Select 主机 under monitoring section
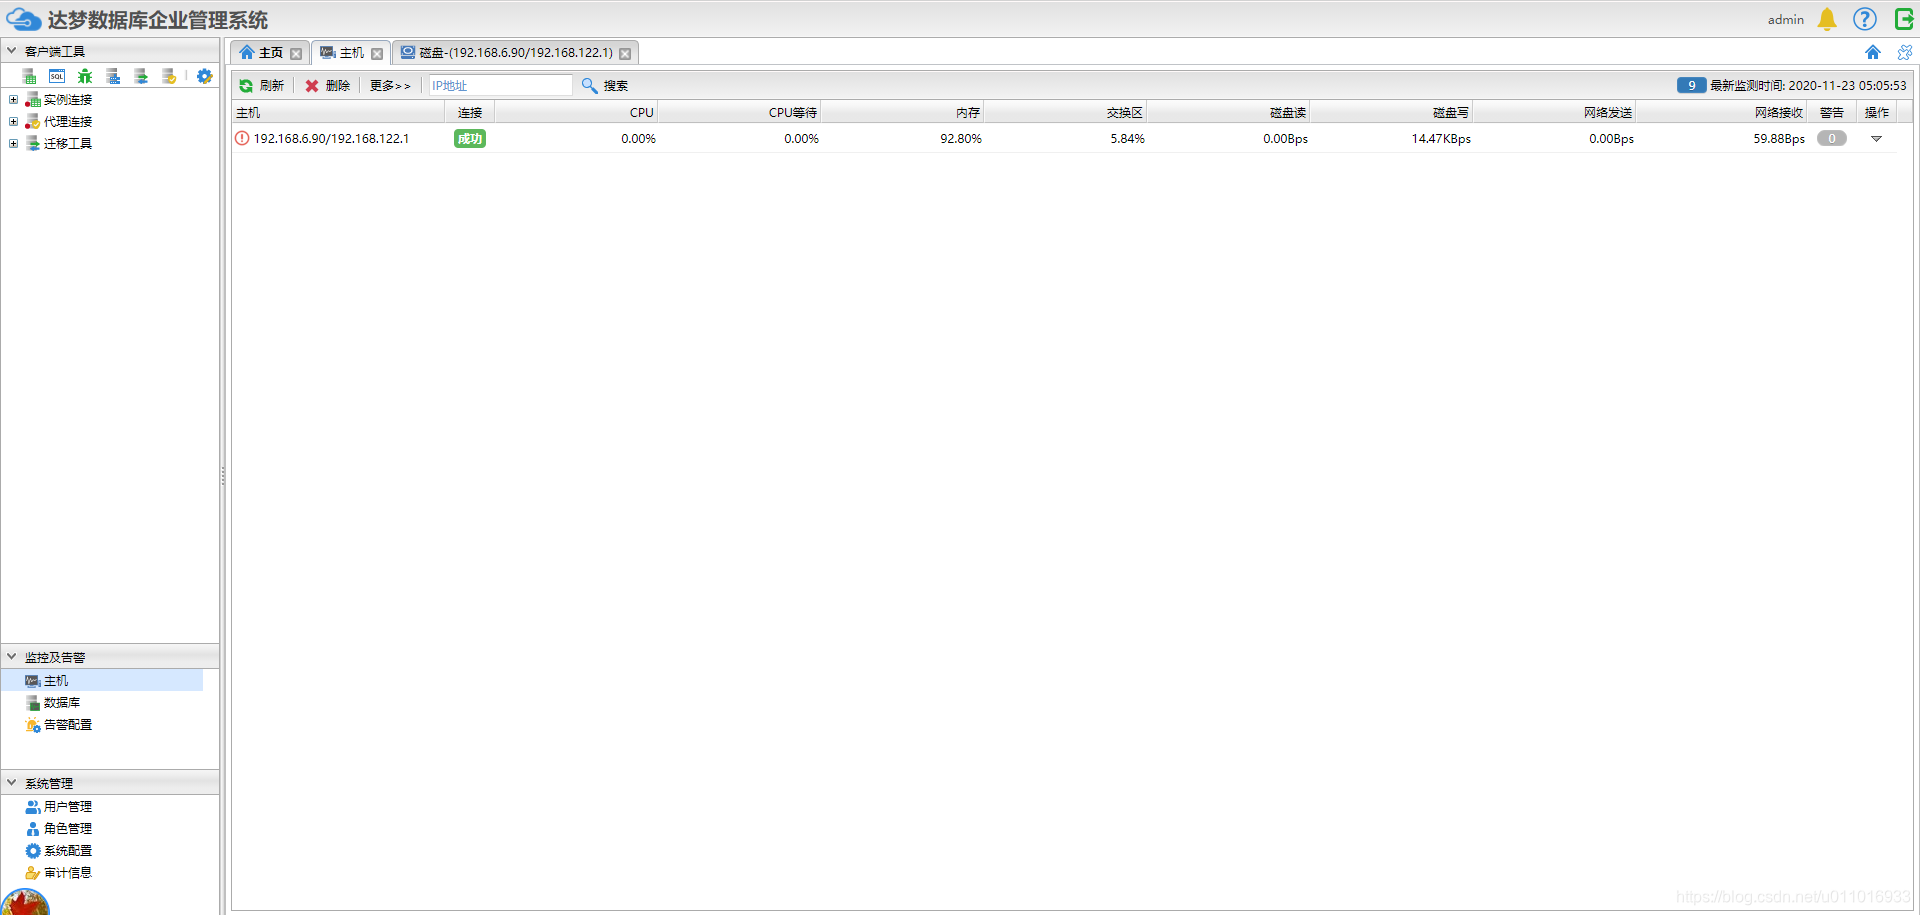The height and width of the screenshot is (915, 1920). (x=56, y=680)
